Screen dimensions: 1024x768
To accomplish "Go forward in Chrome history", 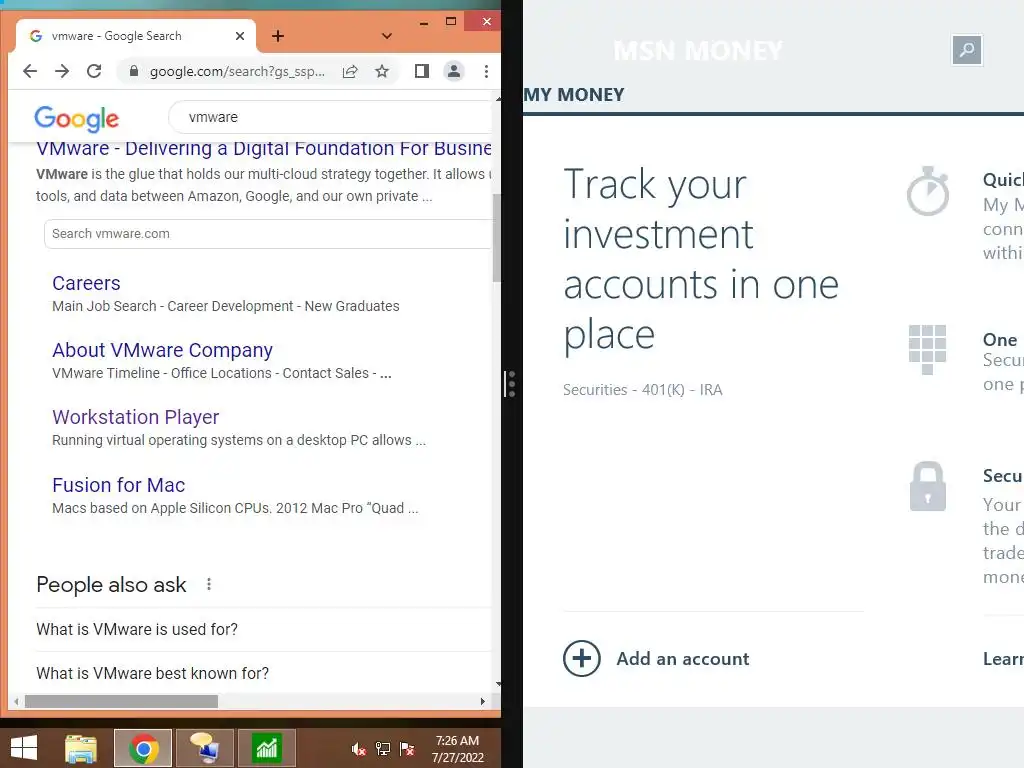I will pyautogui.click(x=62, y=71).
